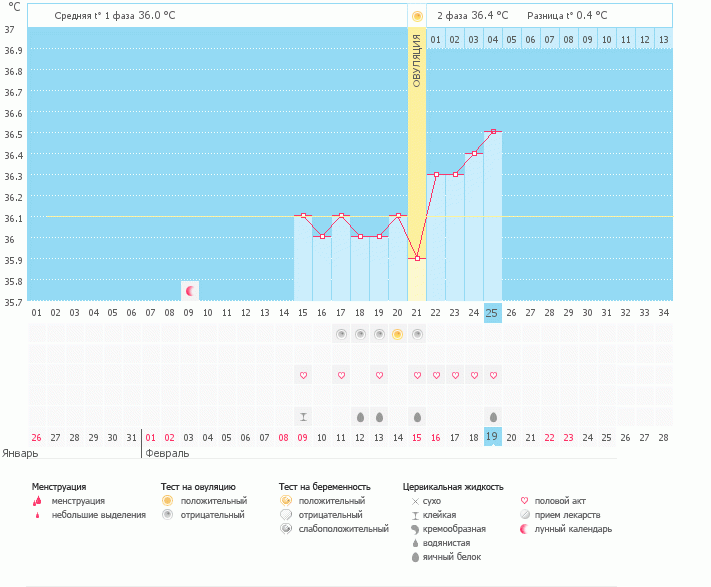
Task: Click positive pregnancy test icon in legend
Action: [x=286, y=500]
